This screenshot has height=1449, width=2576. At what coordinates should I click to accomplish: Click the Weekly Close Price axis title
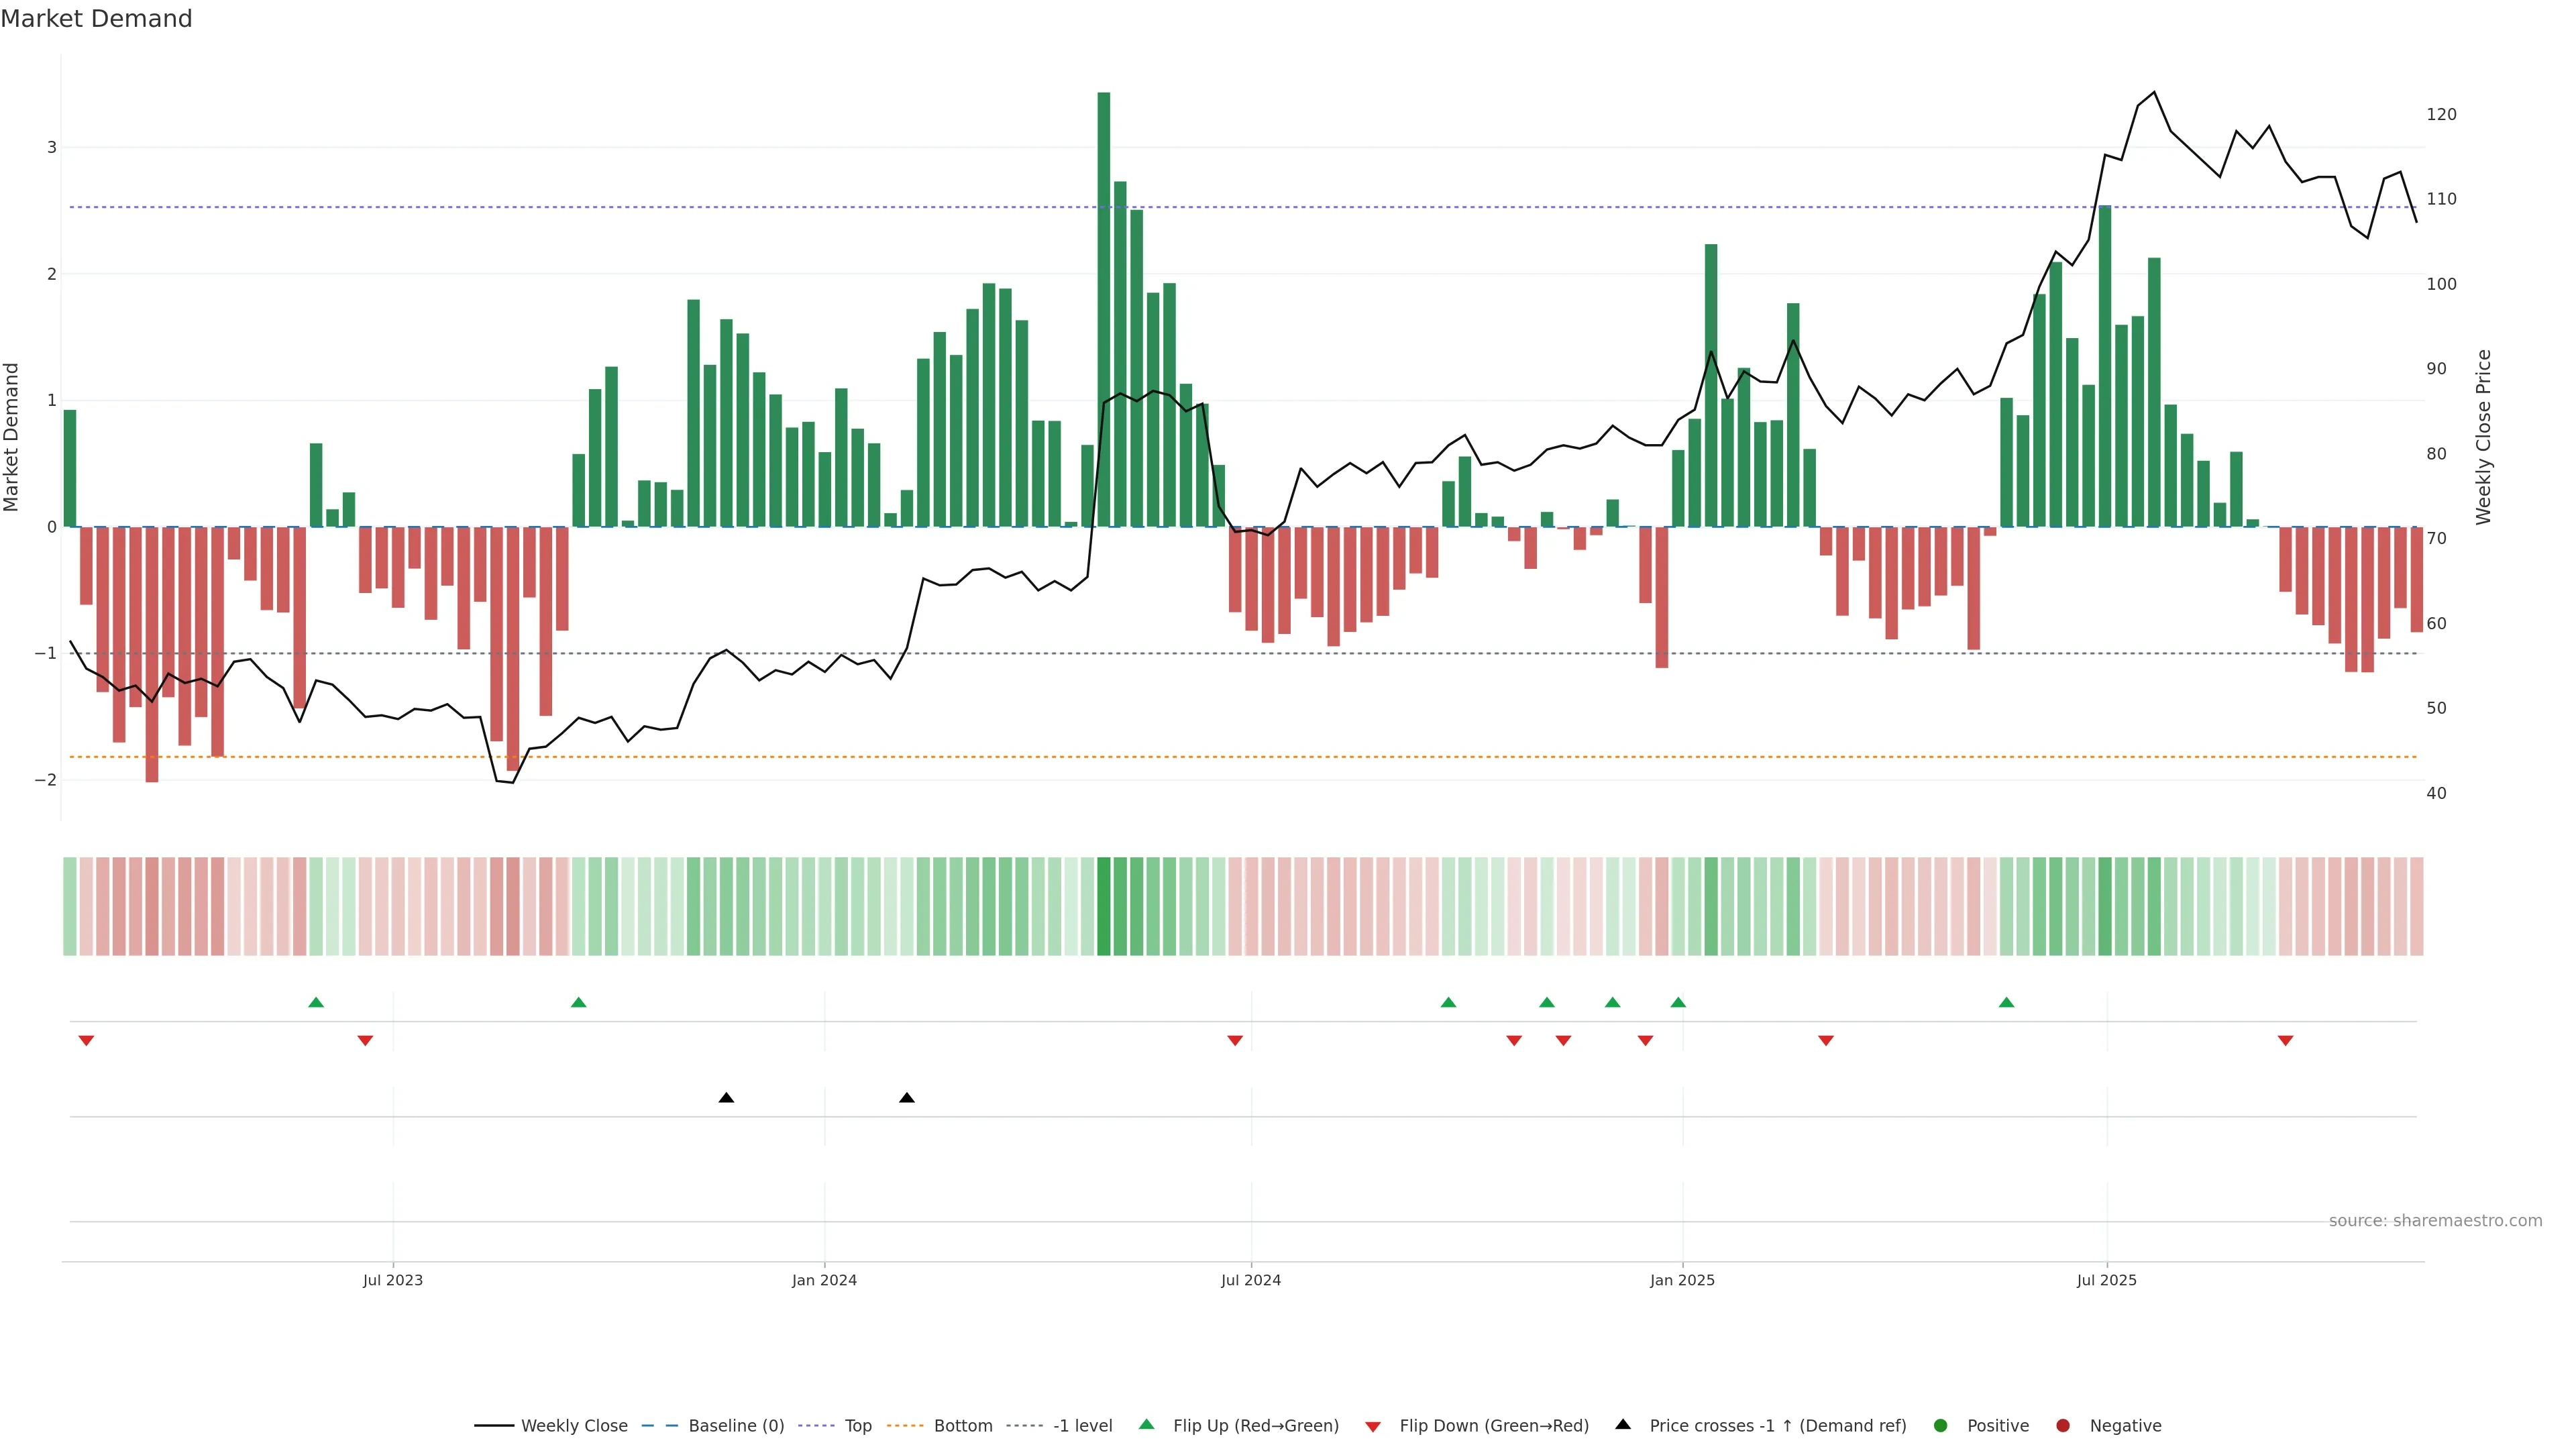(2483, 437)
